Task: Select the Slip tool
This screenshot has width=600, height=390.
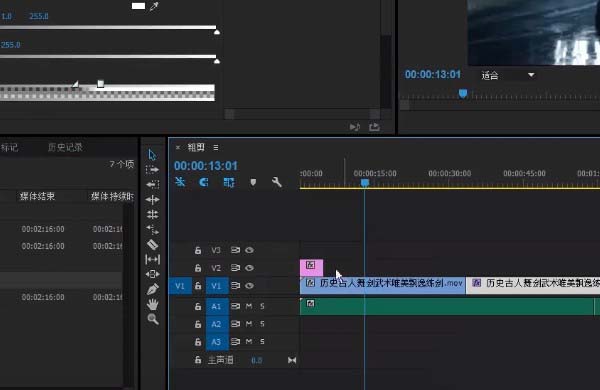Action: 152,259
